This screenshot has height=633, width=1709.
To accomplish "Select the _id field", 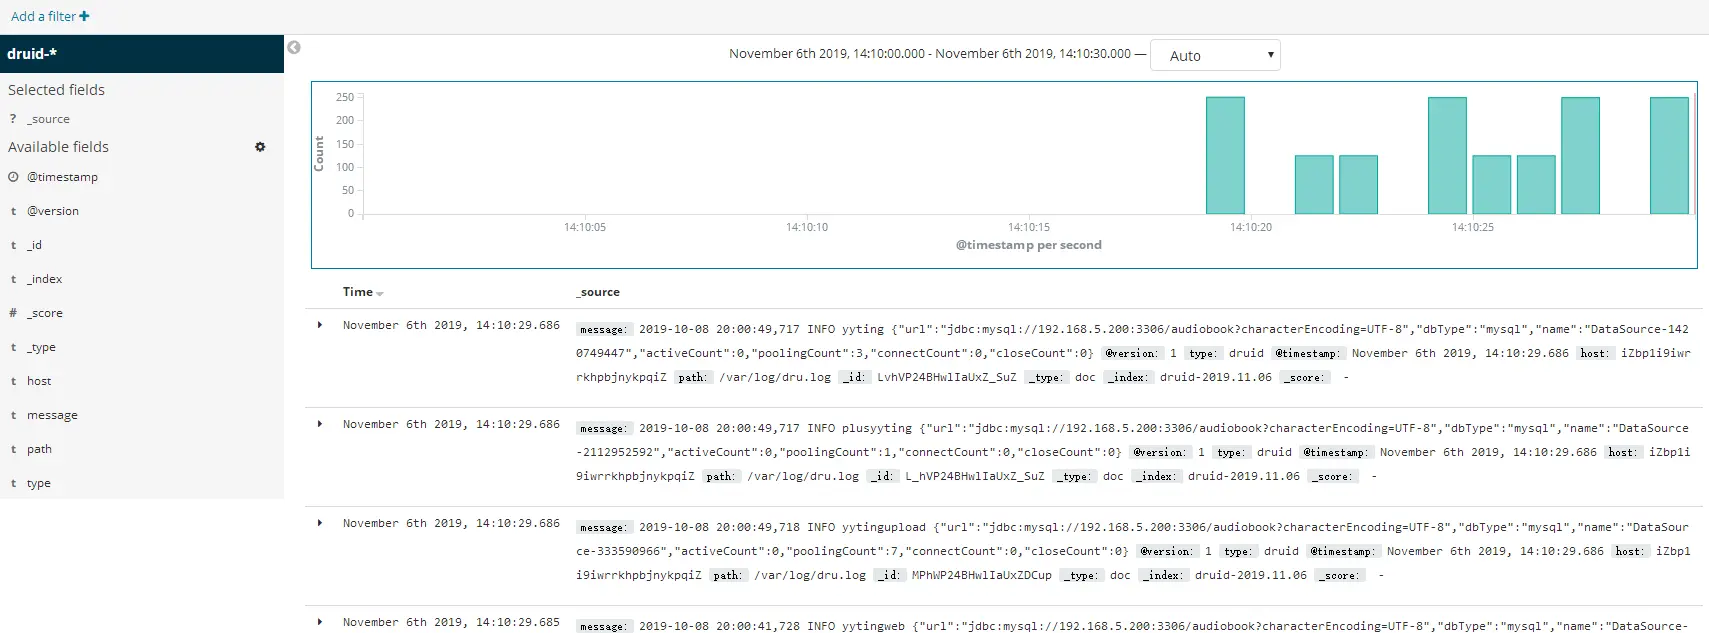I will pyautogui.click(x=34, y=245).
